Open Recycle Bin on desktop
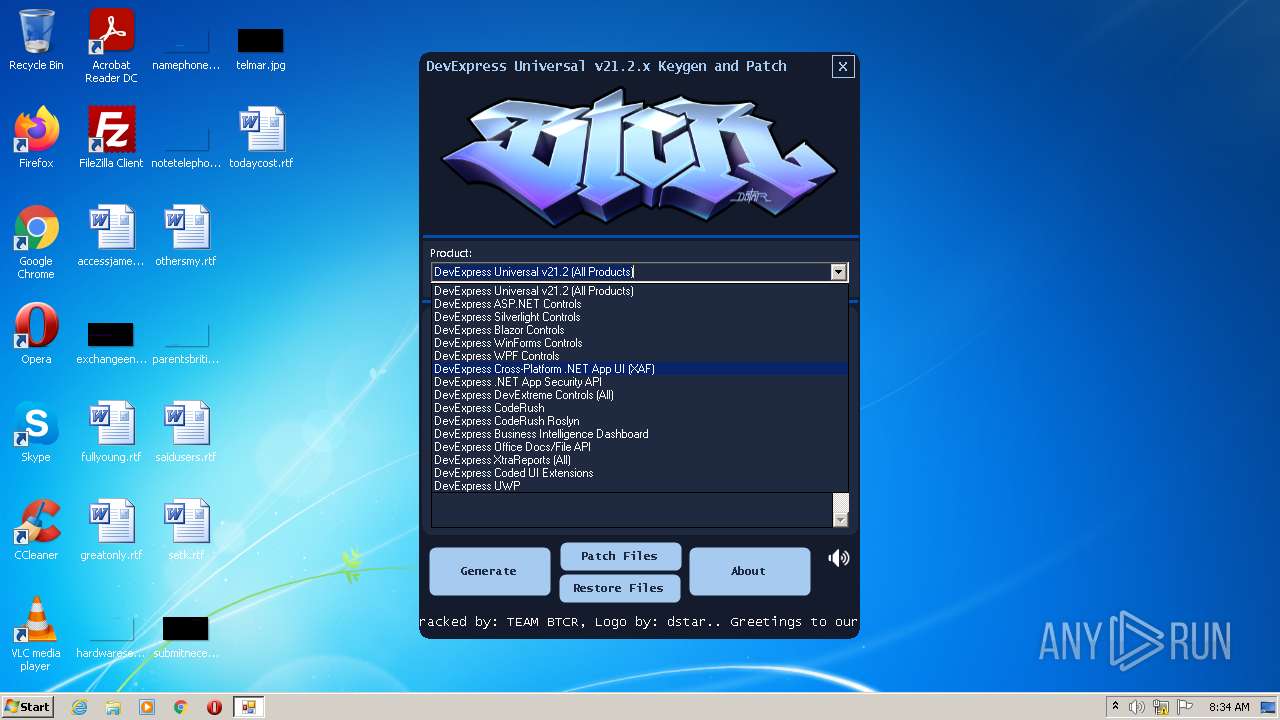Image resolution: width=1280 pixels, height=720 pixels. click(36, 41)
